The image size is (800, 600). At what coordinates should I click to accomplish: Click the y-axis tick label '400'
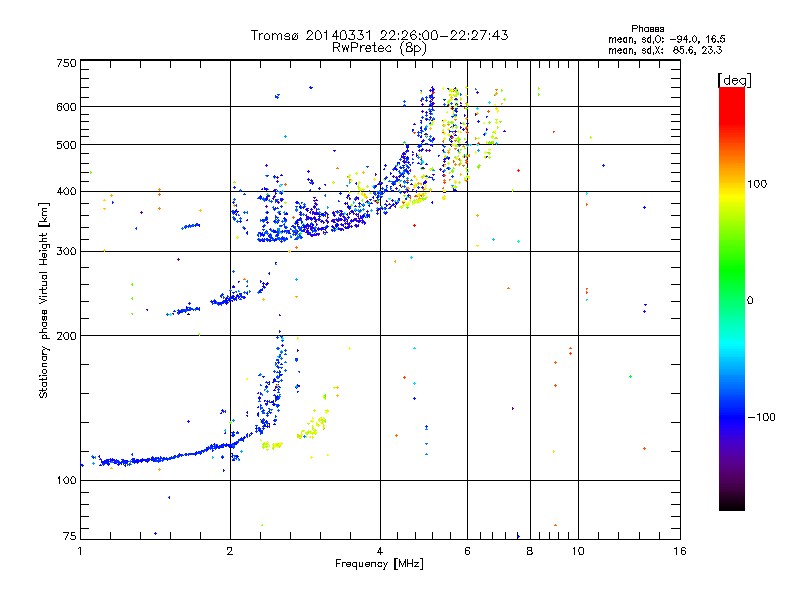(66, 192)
